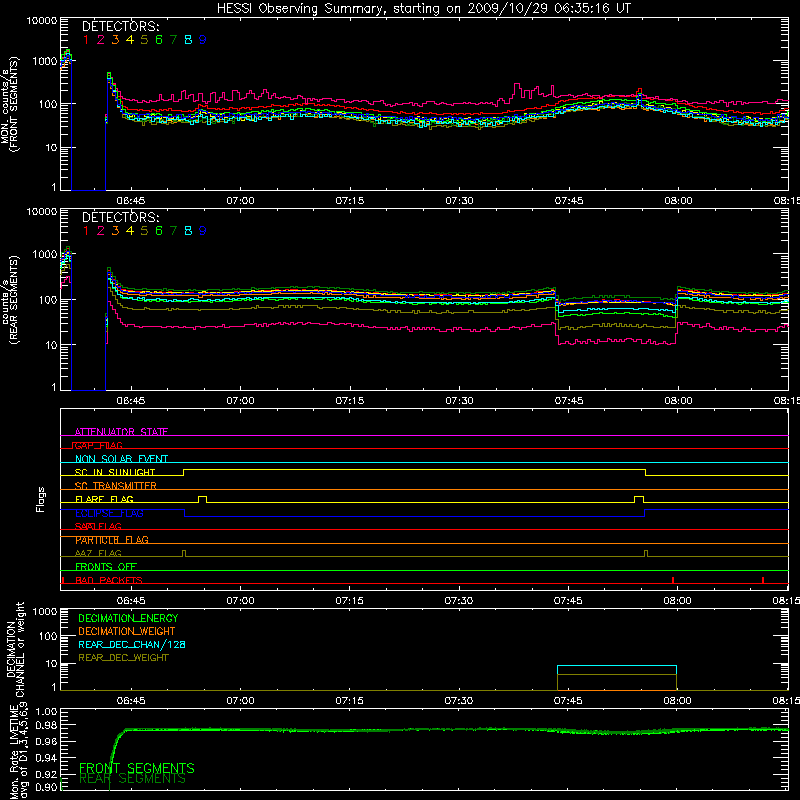This screenshot has height=800, width=800.
Task: Click the DECIMATION CHANNEL or weight y-axis title
Action: [x=15, y=649]
